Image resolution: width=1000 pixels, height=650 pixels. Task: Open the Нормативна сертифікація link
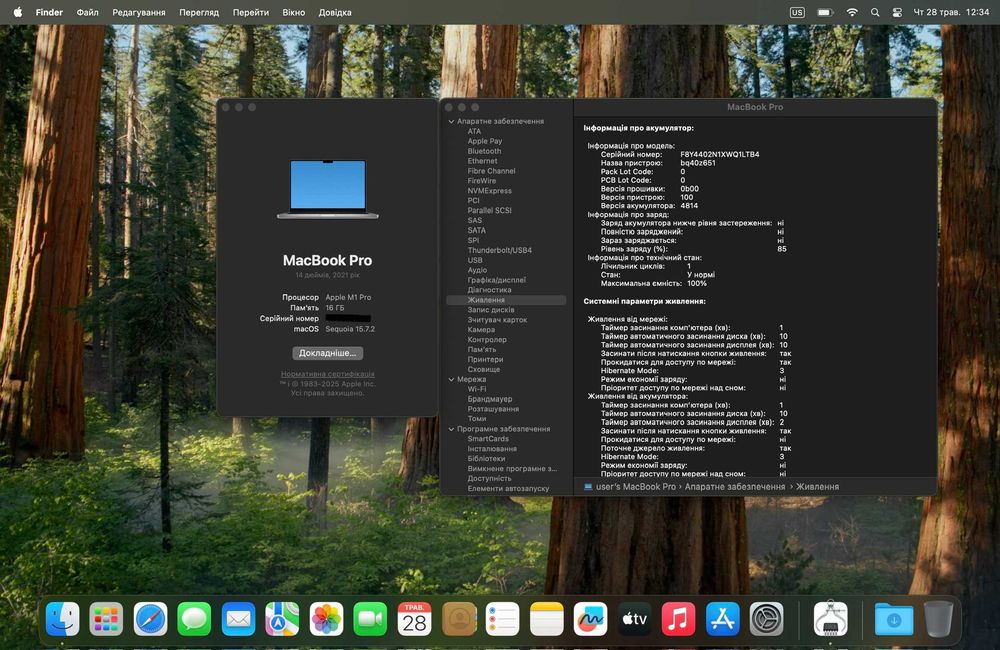[328, 374]
